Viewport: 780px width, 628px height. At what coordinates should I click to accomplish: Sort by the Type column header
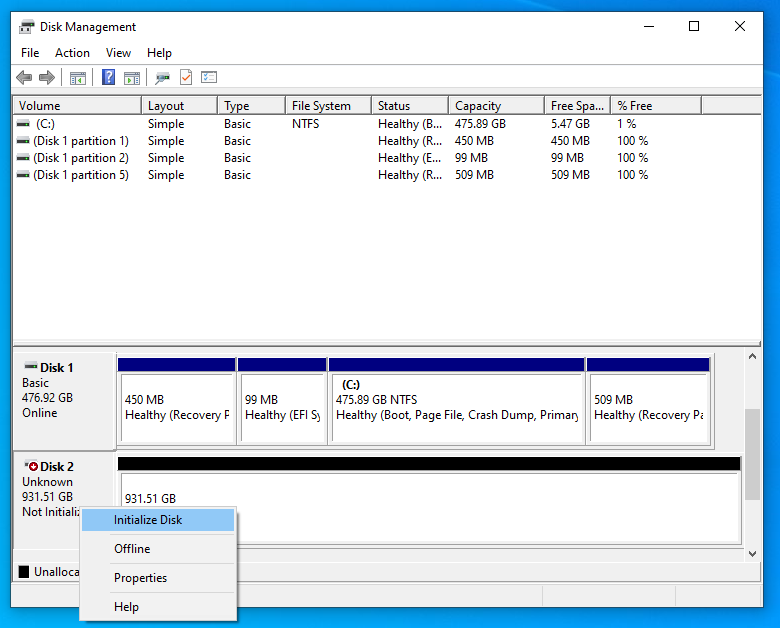pyautogui.click(x=252, y=105)
